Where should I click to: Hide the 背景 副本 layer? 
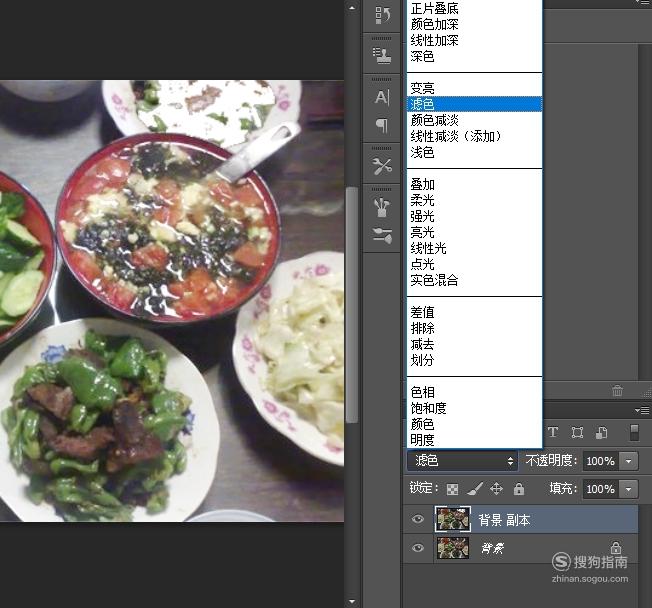(x=418, y=519)
